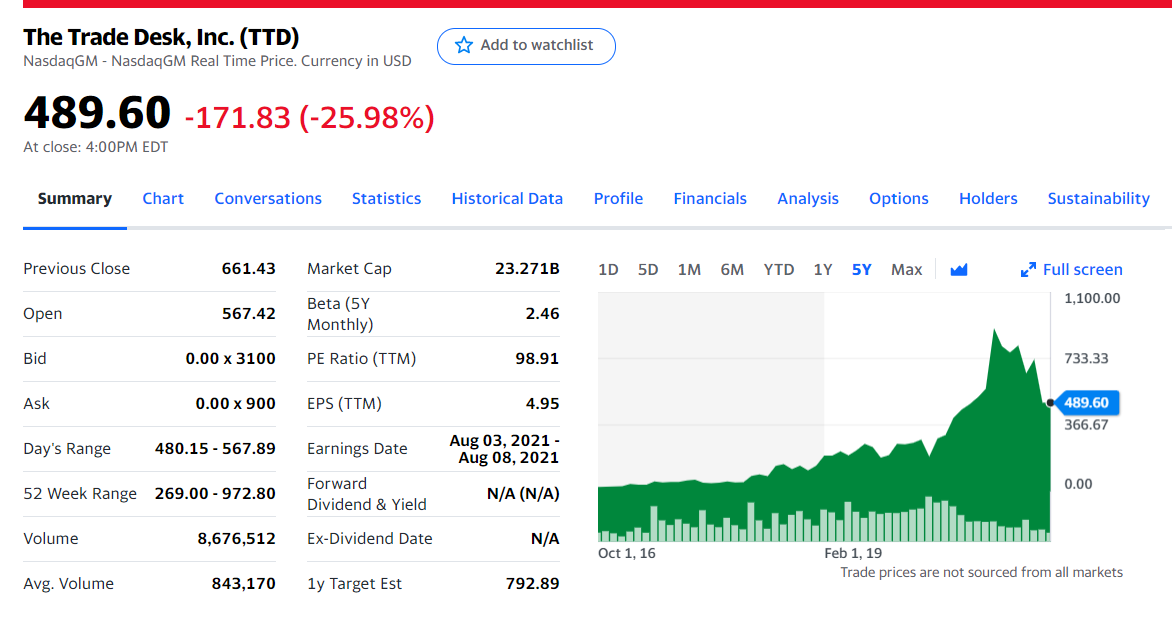Click the Forward Dividend N/A (N/A) value
This screenshot has height=639, width=1172.
click(523, 493)
